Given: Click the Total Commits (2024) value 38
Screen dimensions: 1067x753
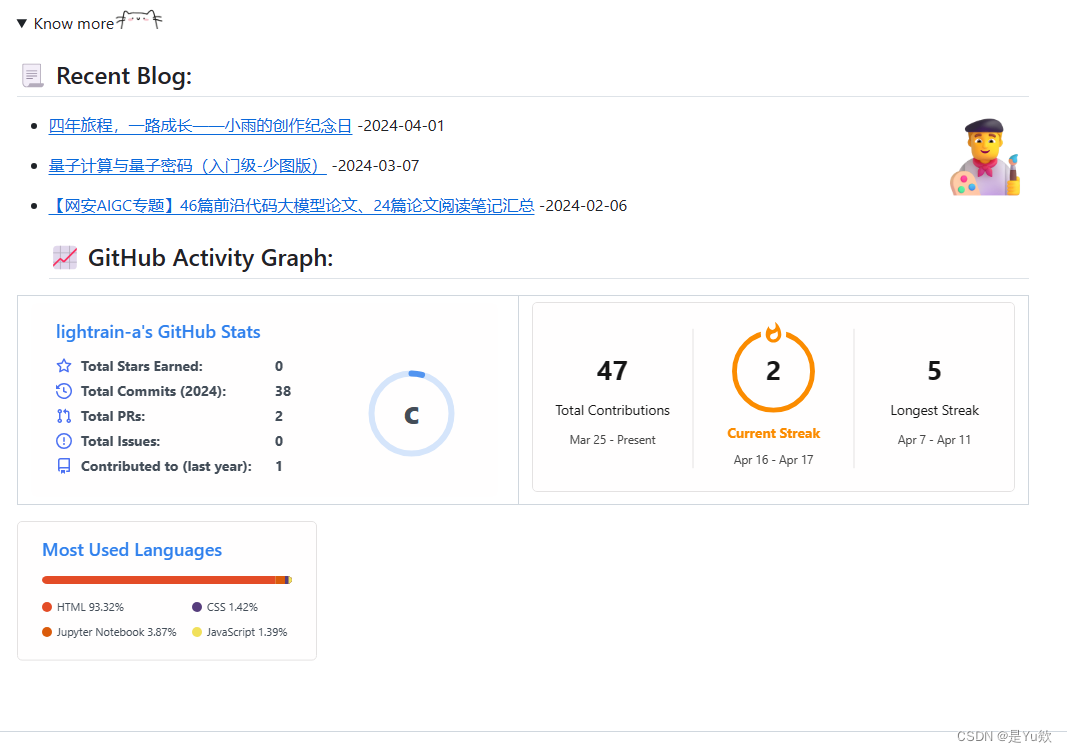Looking at the screenshot, I should tap(283, 391).
